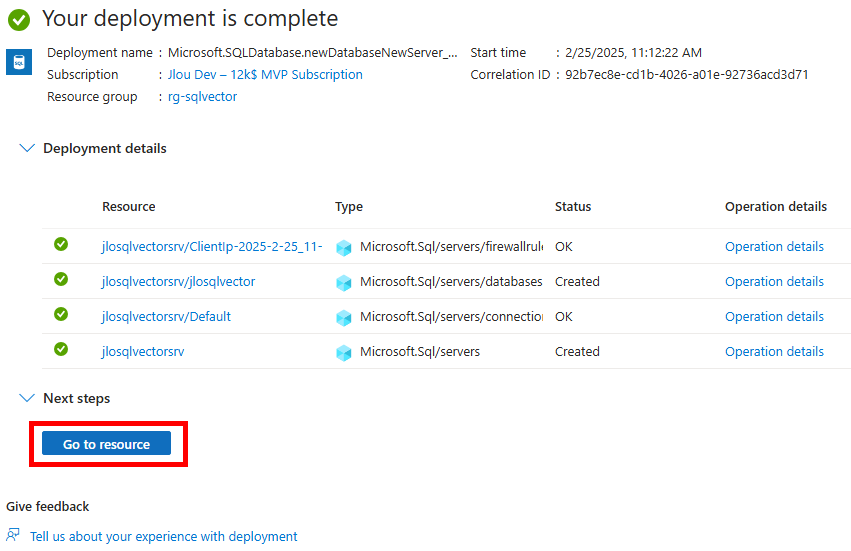Viewport: 851px width, 551px height.
Task: Open the rg-sqlvector resource group link
Action: pos(202,97)
